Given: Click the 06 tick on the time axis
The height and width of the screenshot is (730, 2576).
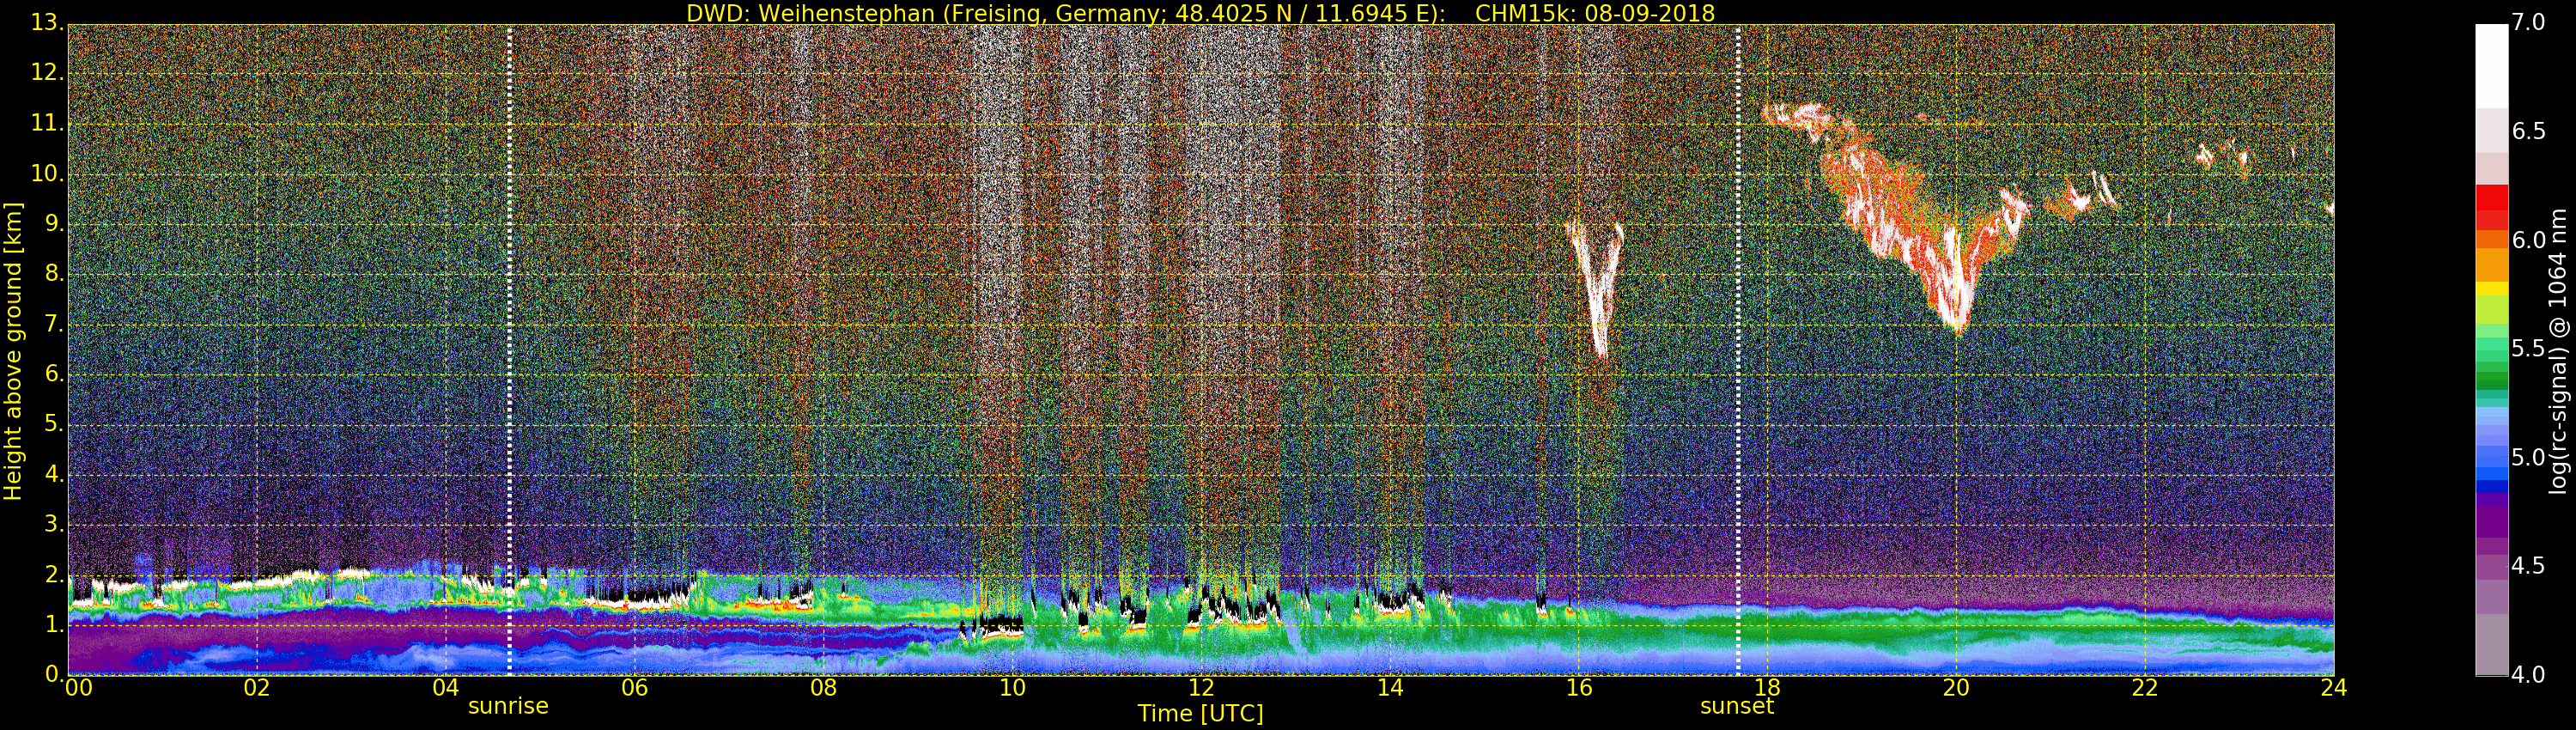Looking at the screenshot, I should click(x=634, y=688).
